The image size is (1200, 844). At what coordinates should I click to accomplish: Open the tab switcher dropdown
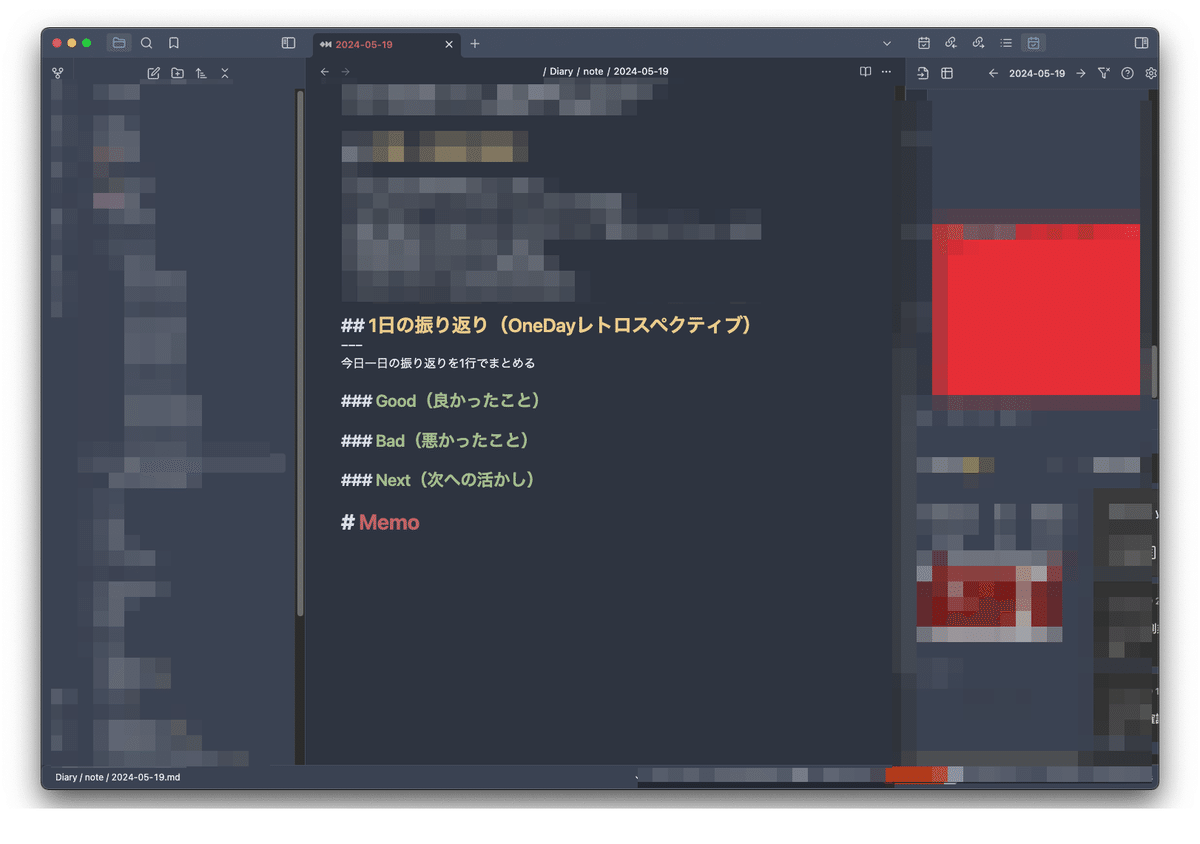coord(886,43)
